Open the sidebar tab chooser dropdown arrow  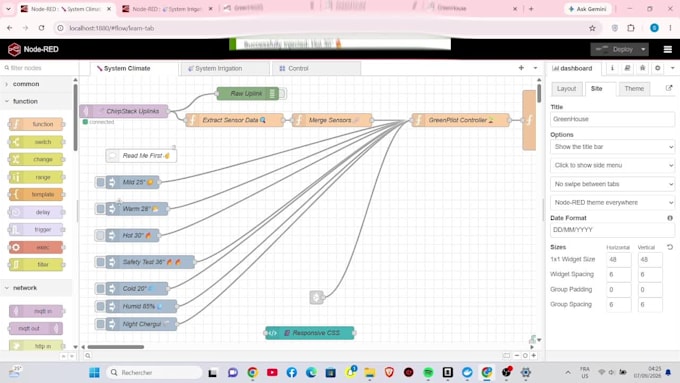pos(672,68)
